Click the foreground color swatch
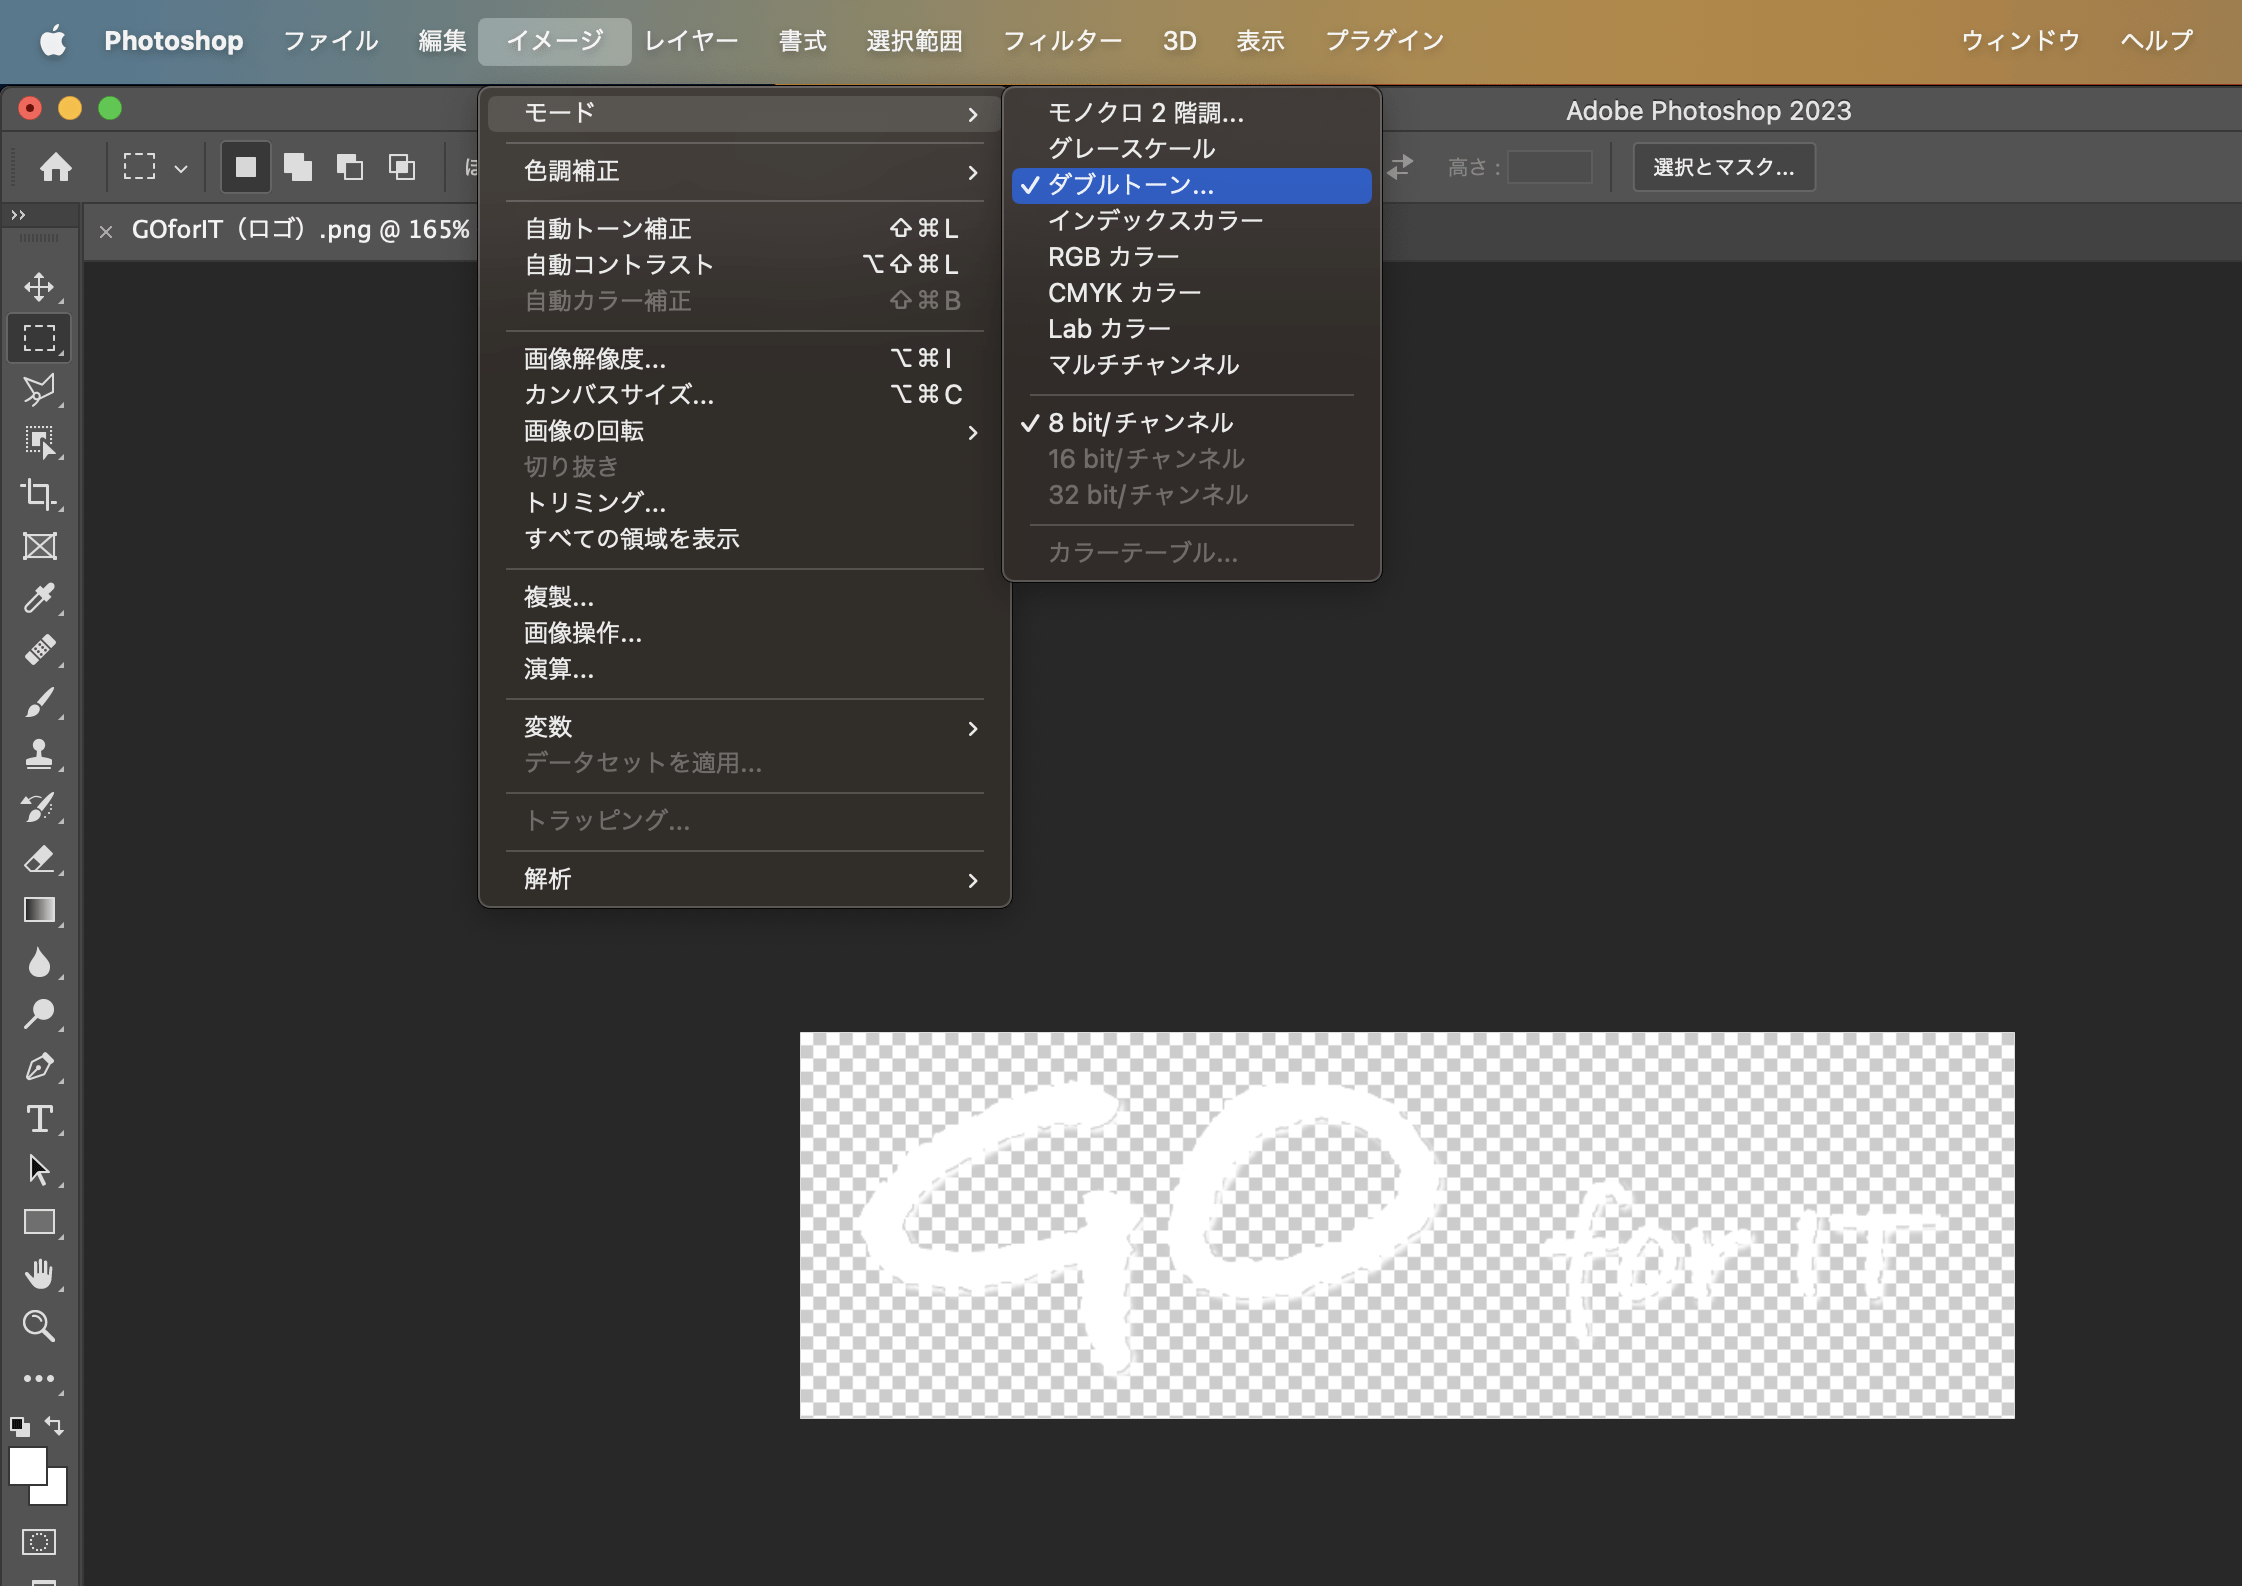Viewport: 2242px width, 1586px height. tap(27, 1466)
